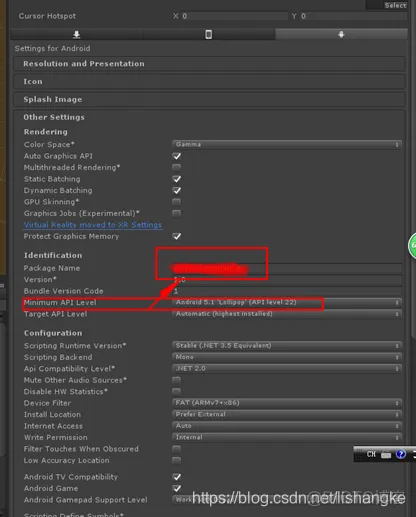Enable Graphics Jobs (Experimental) checkbox
This screenshot has width=416, height=517.
177,213
